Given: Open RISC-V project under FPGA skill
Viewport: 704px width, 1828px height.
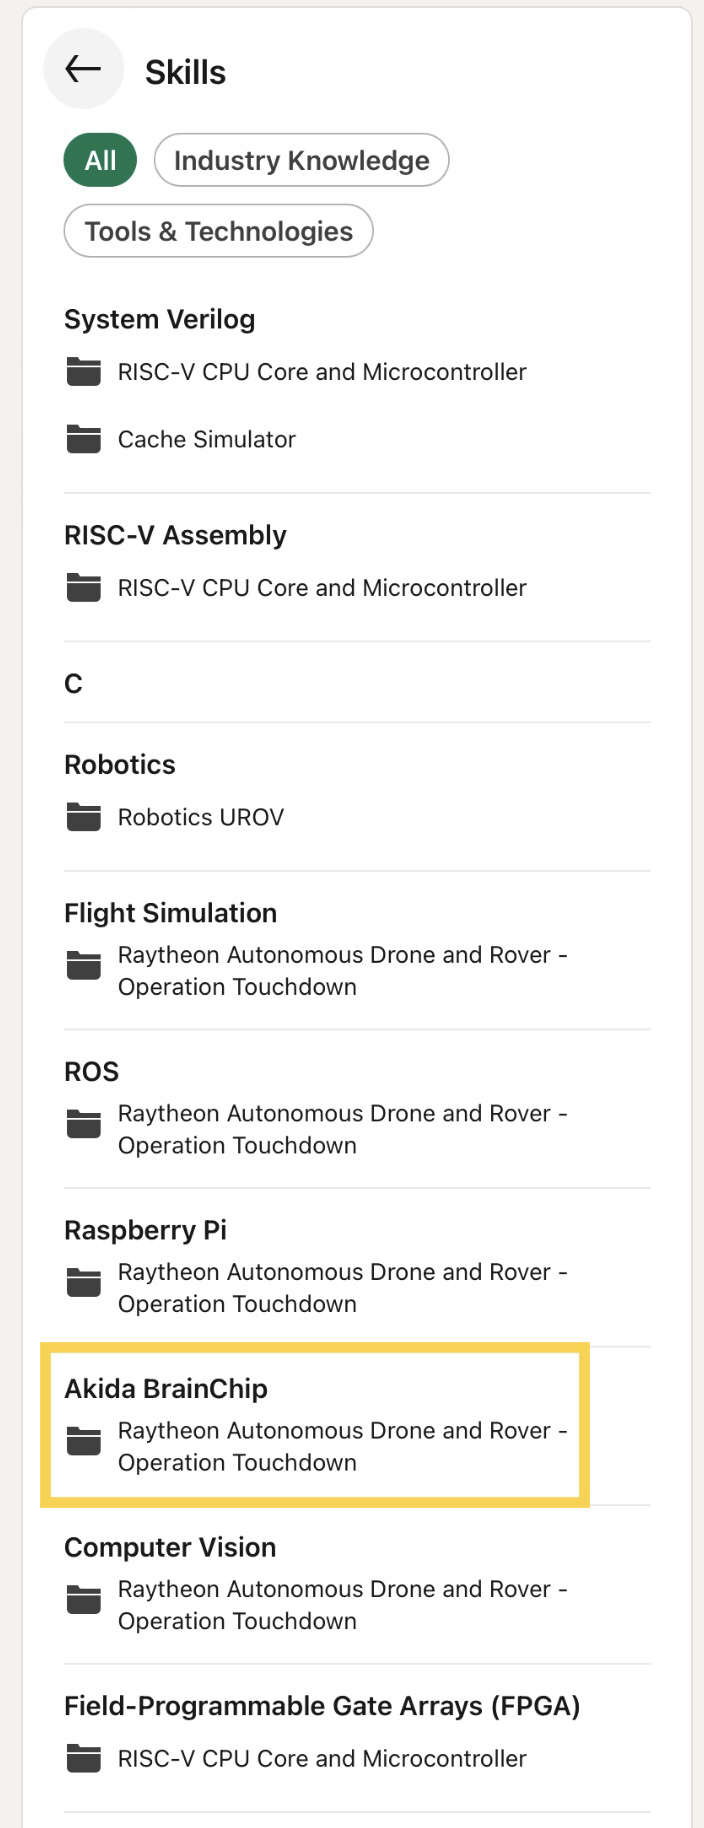Looking at the screenshot, I should point(321,1758).
